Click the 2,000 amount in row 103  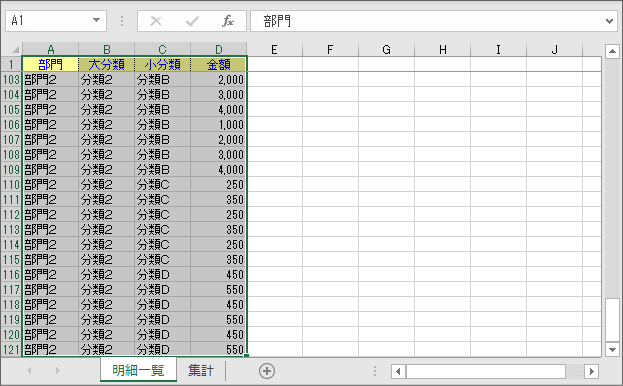click(219, 79)
